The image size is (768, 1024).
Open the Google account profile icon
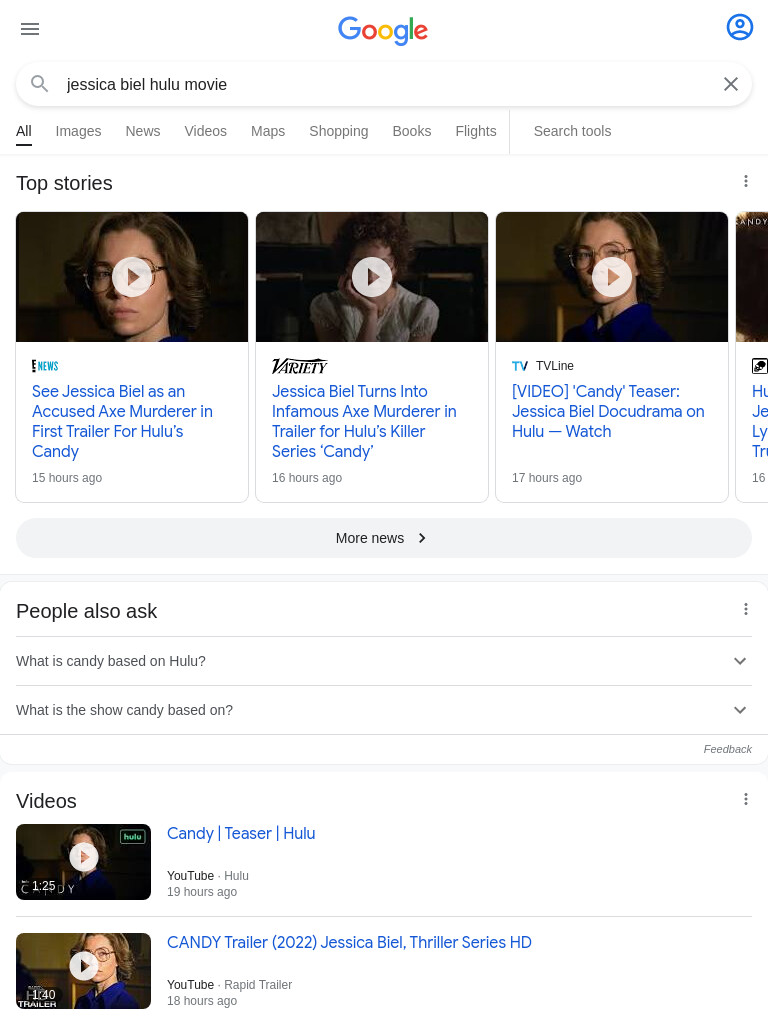pos(739,27)
